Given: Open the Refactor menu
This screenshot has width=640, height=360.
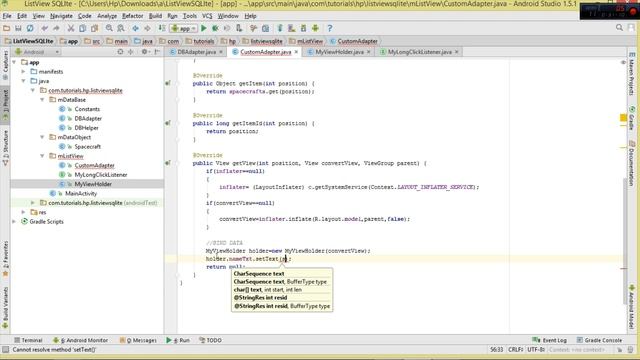Looking at the screenshot, I should tap(133, 16).
